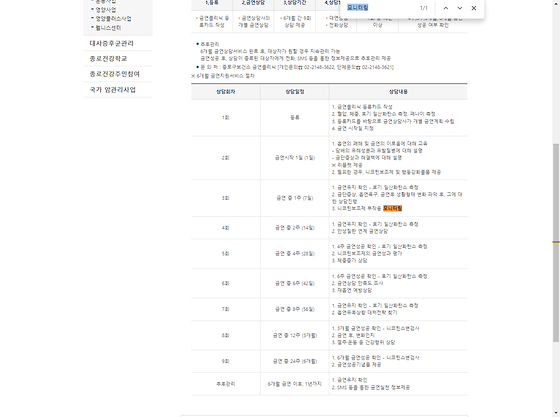Click the 금연 중 24주 (6개월) cell

pyautogui.click(x=295, y=361)
